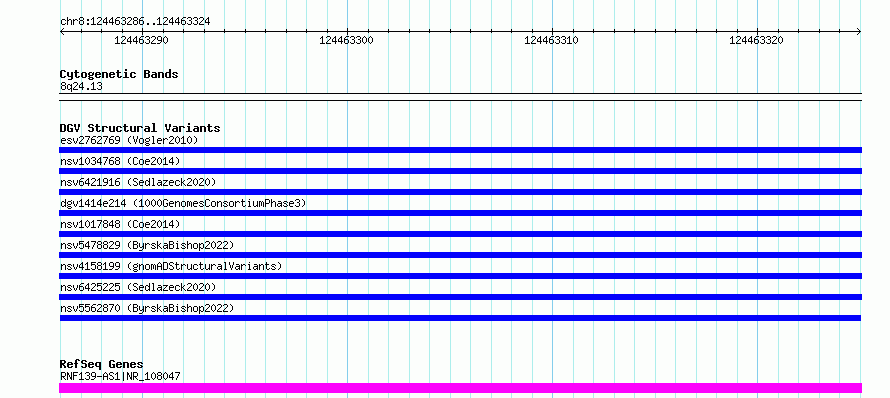
Task: Select the 8q24.13 cytogenetic band label
Action: coord(81,86)
